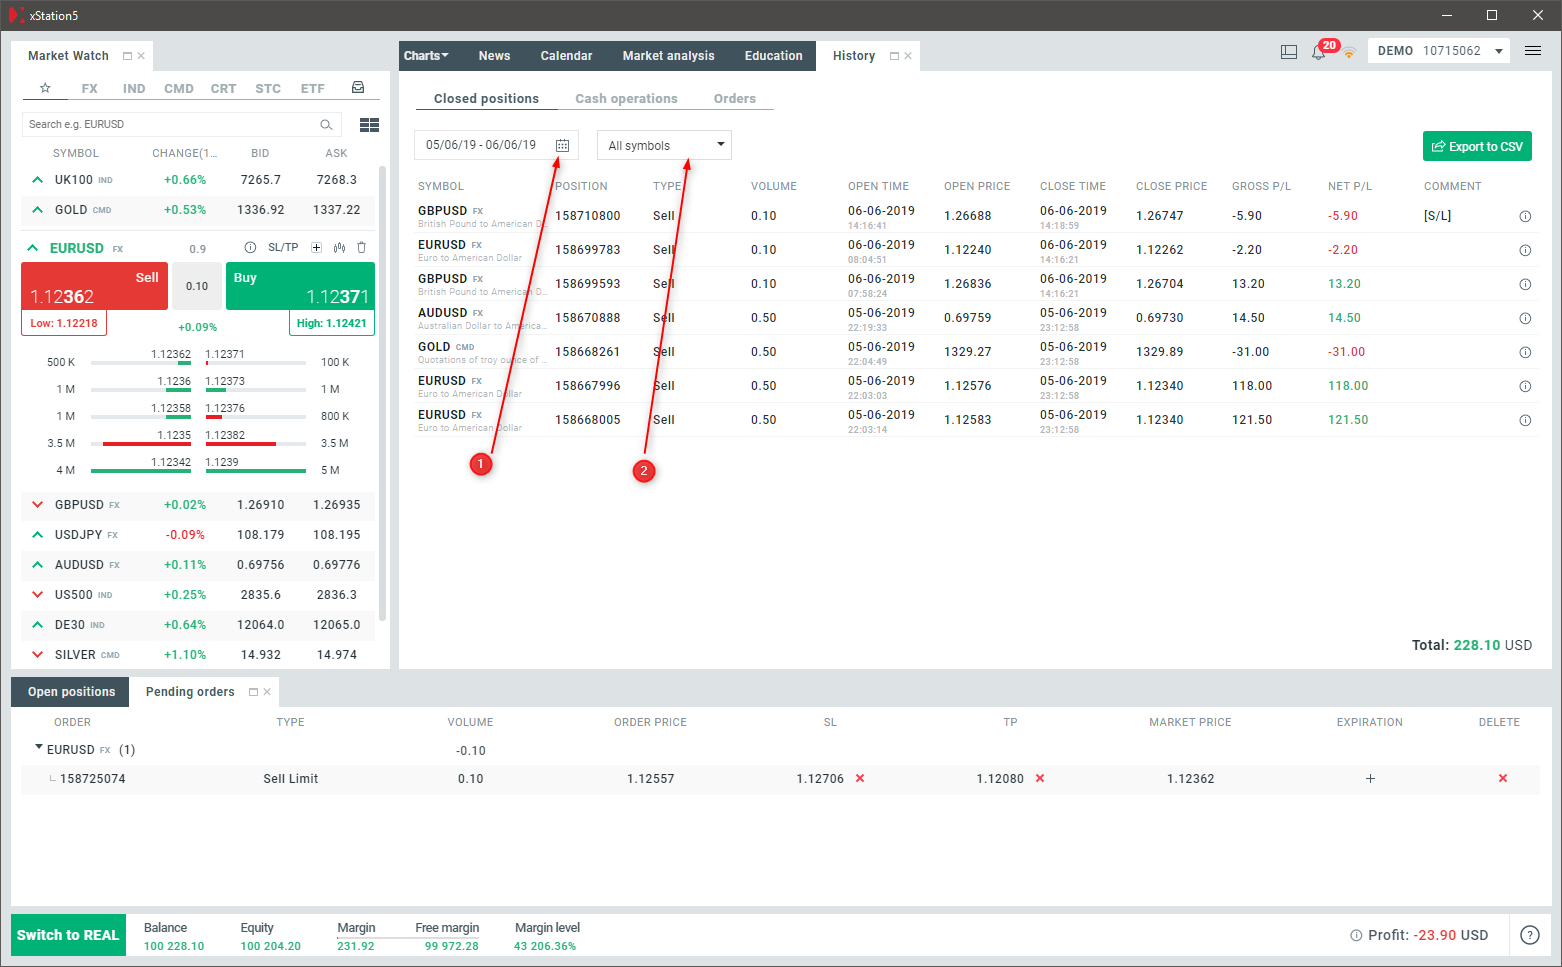
Task: Toggle SL/TP for EURUSD
Action: pyautogui.click(x=283, y=247)
